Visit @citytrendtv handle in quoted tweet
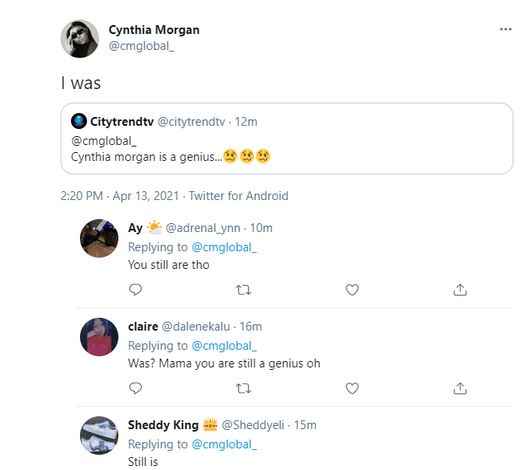Image resolution: width=522 pixels, height=470 pixels. [x=191, y=122]
